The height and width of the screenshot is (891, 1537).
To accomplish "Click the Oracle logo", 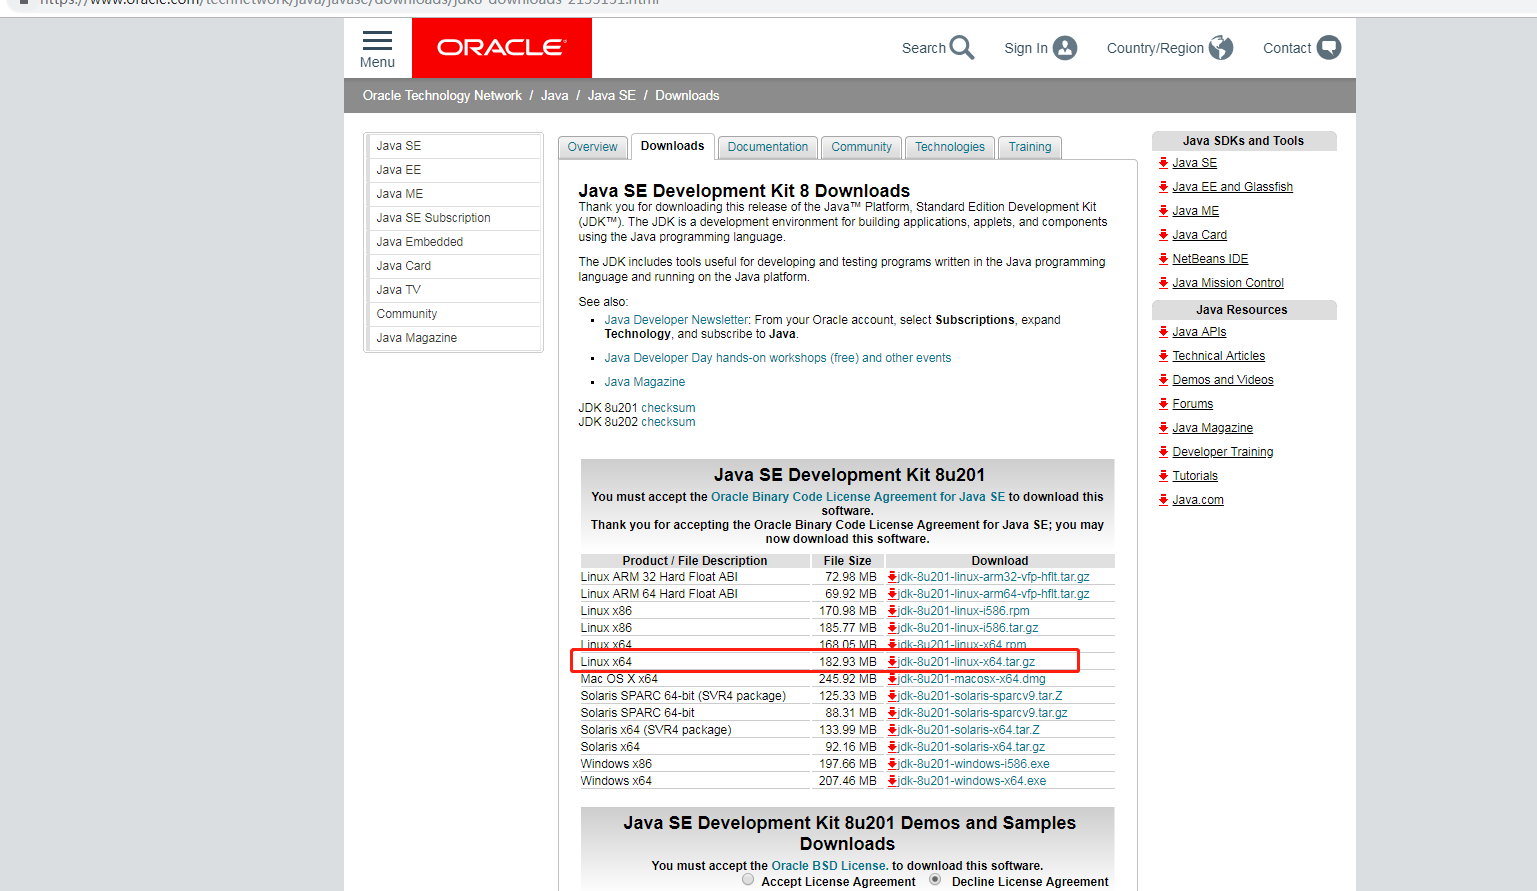I will click(502, 47).
